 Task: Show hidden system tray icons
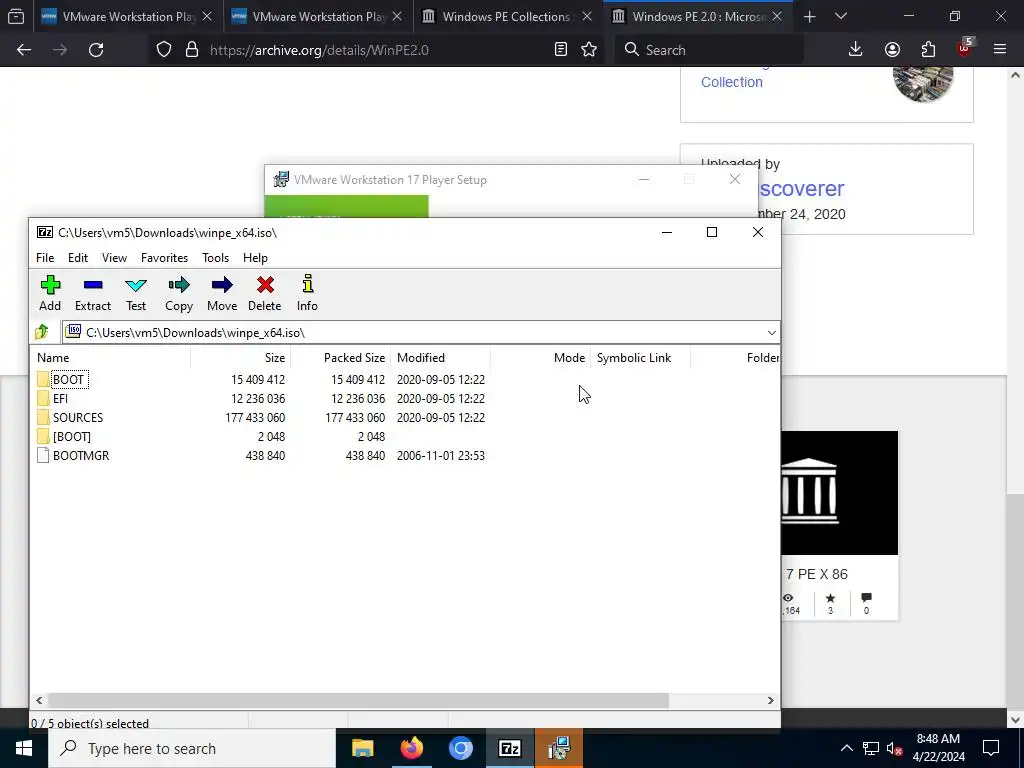pos(846,748)
